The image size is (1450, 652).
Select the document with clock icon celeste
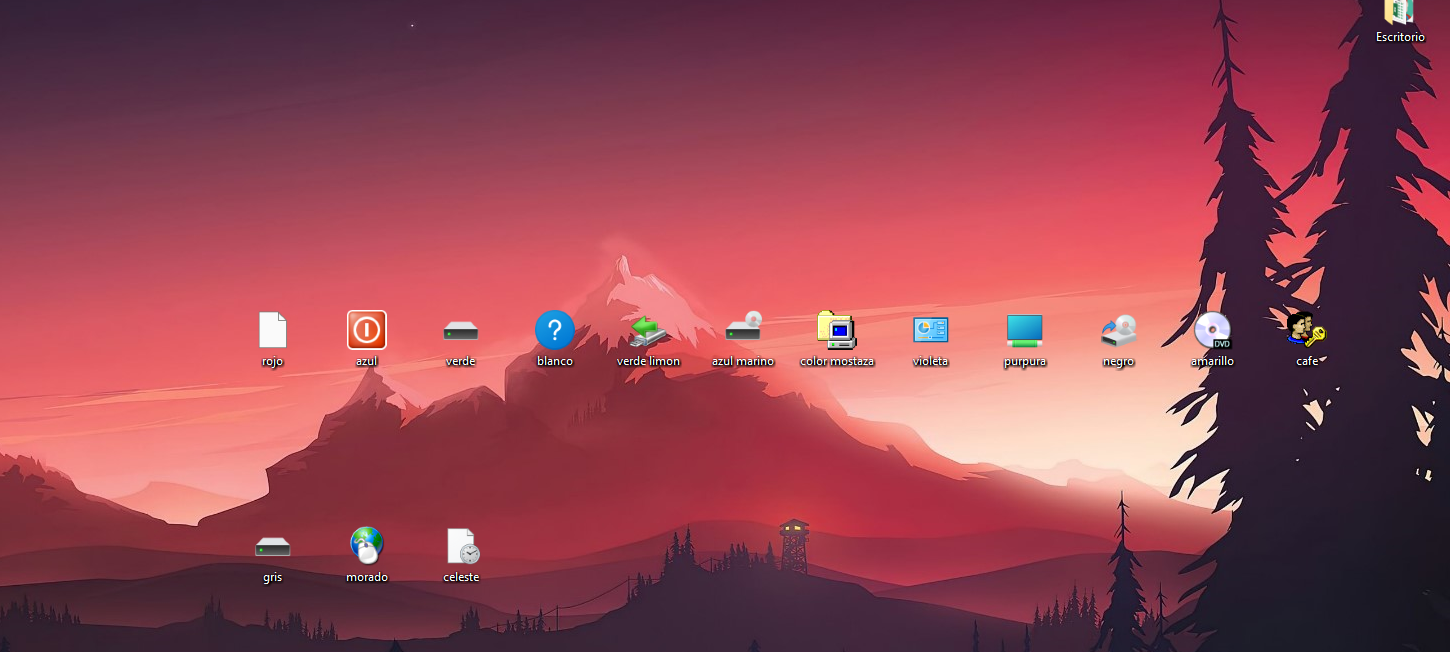(462, 546)
